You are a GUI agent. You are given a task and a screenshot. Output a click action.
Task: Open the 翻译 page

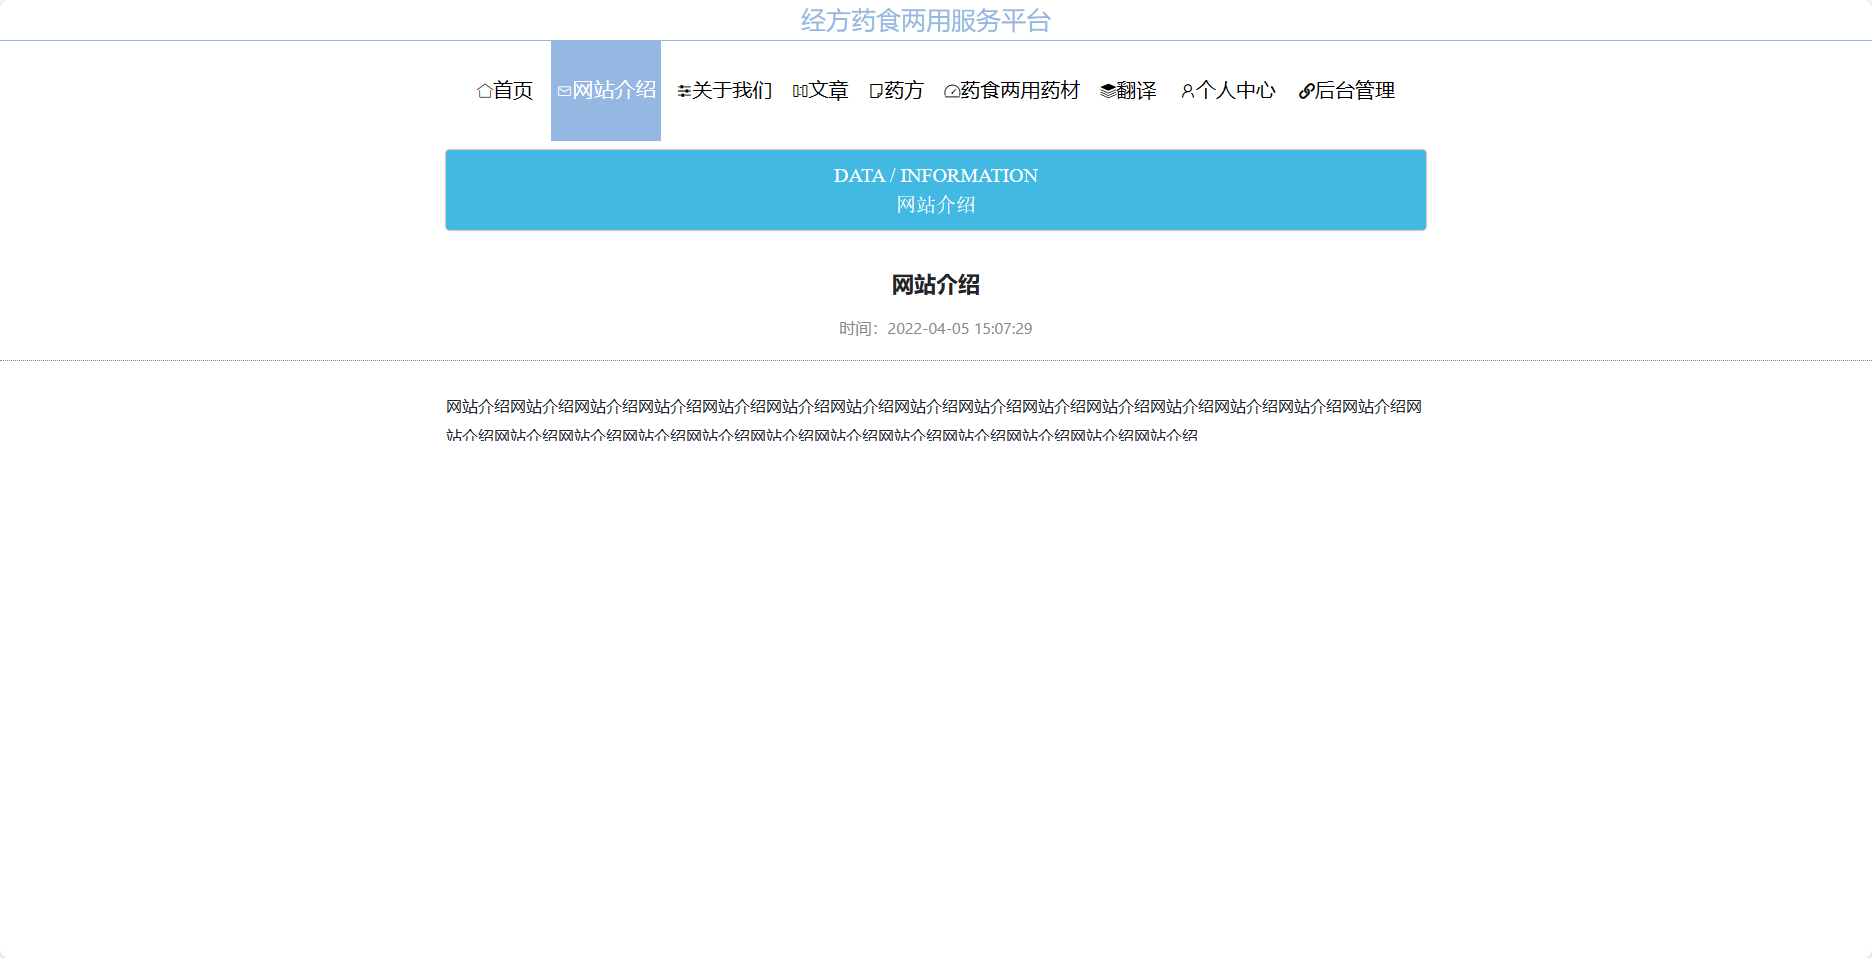point(1128,91)
